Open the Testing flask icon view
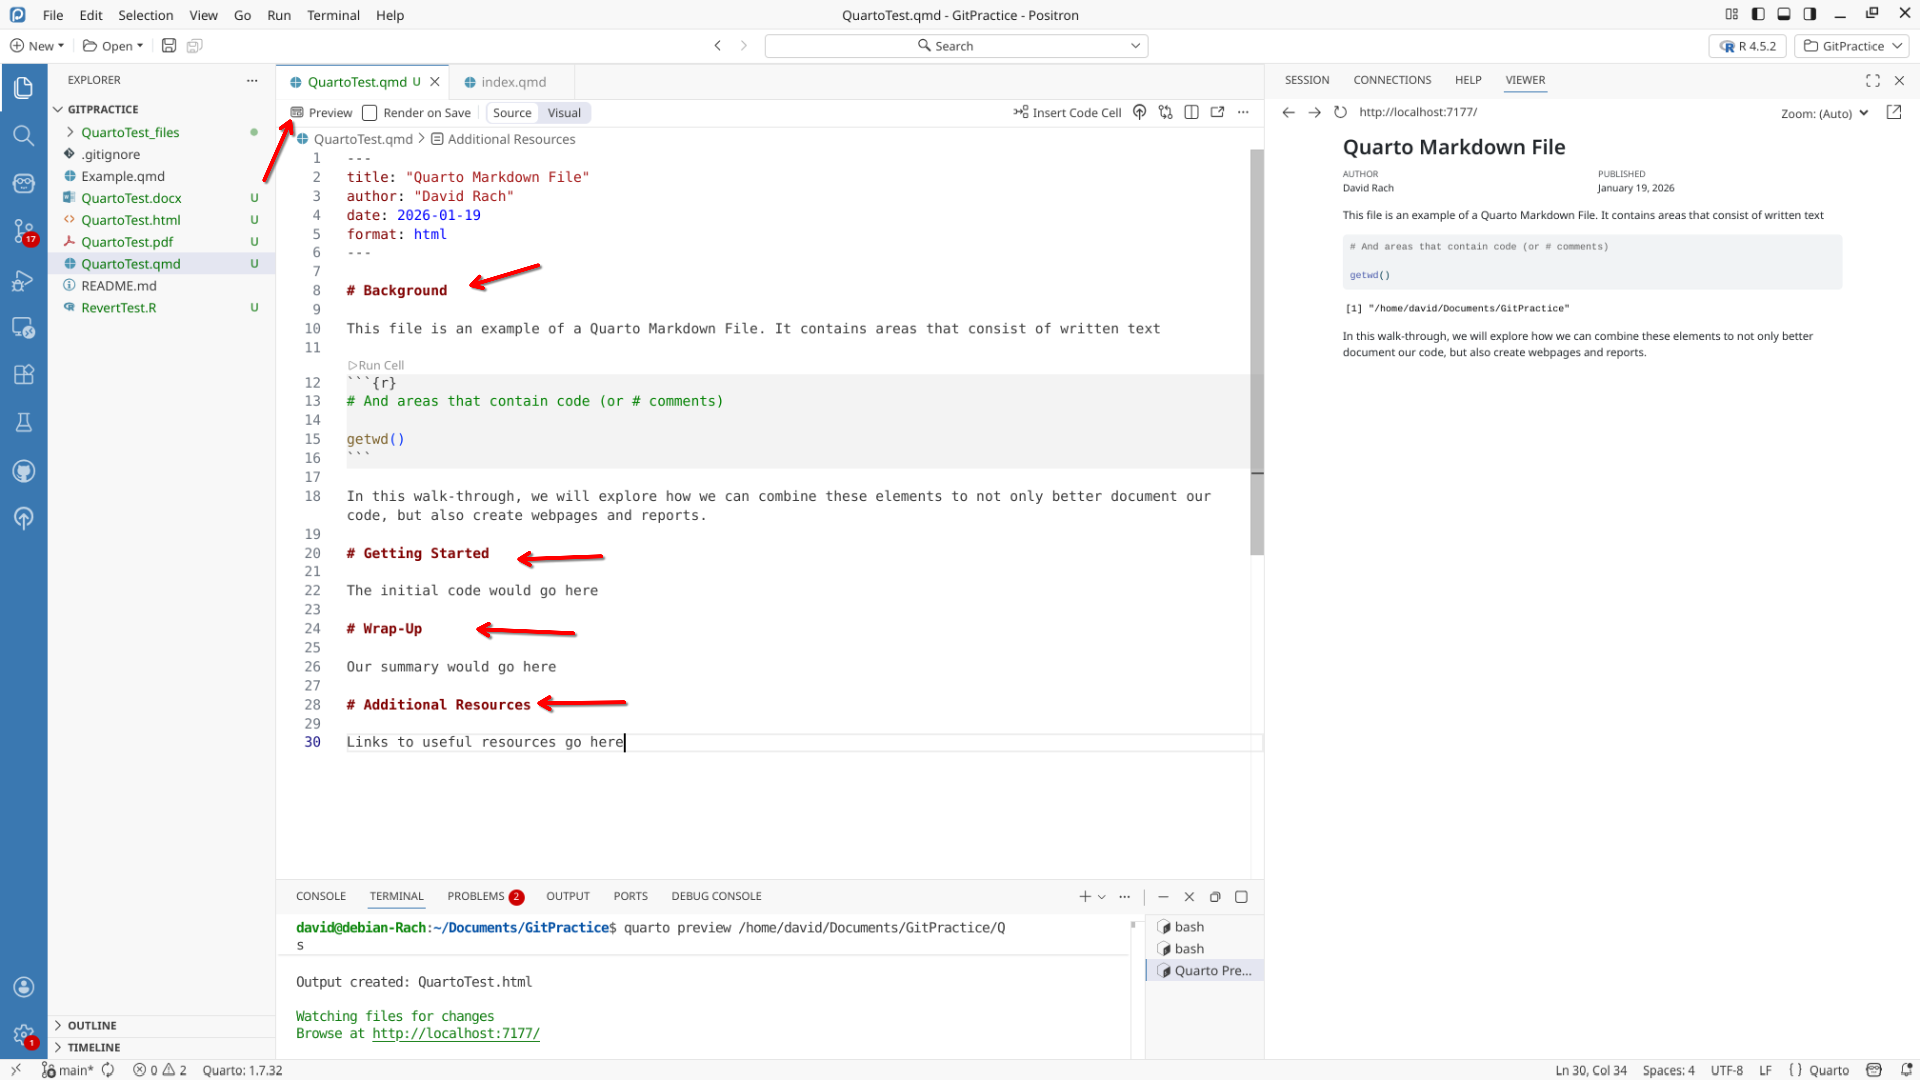The height and width of the screenshot is (1080, 1920). (23, 422)
